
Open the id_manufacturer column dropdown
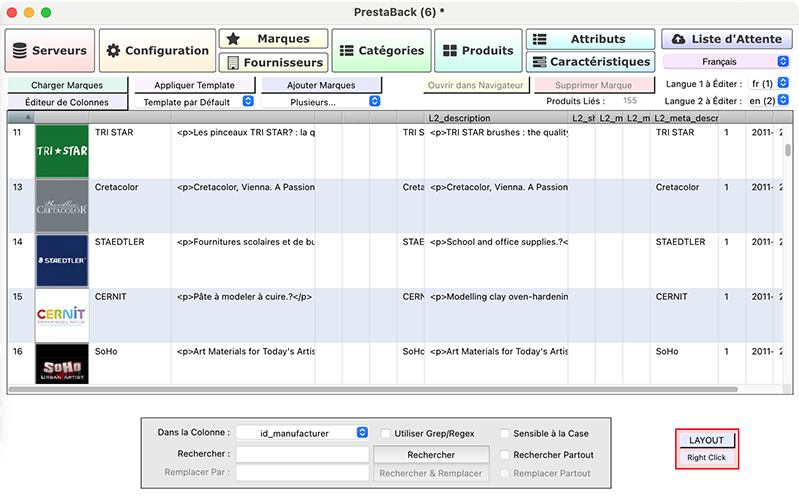(362, 433)
